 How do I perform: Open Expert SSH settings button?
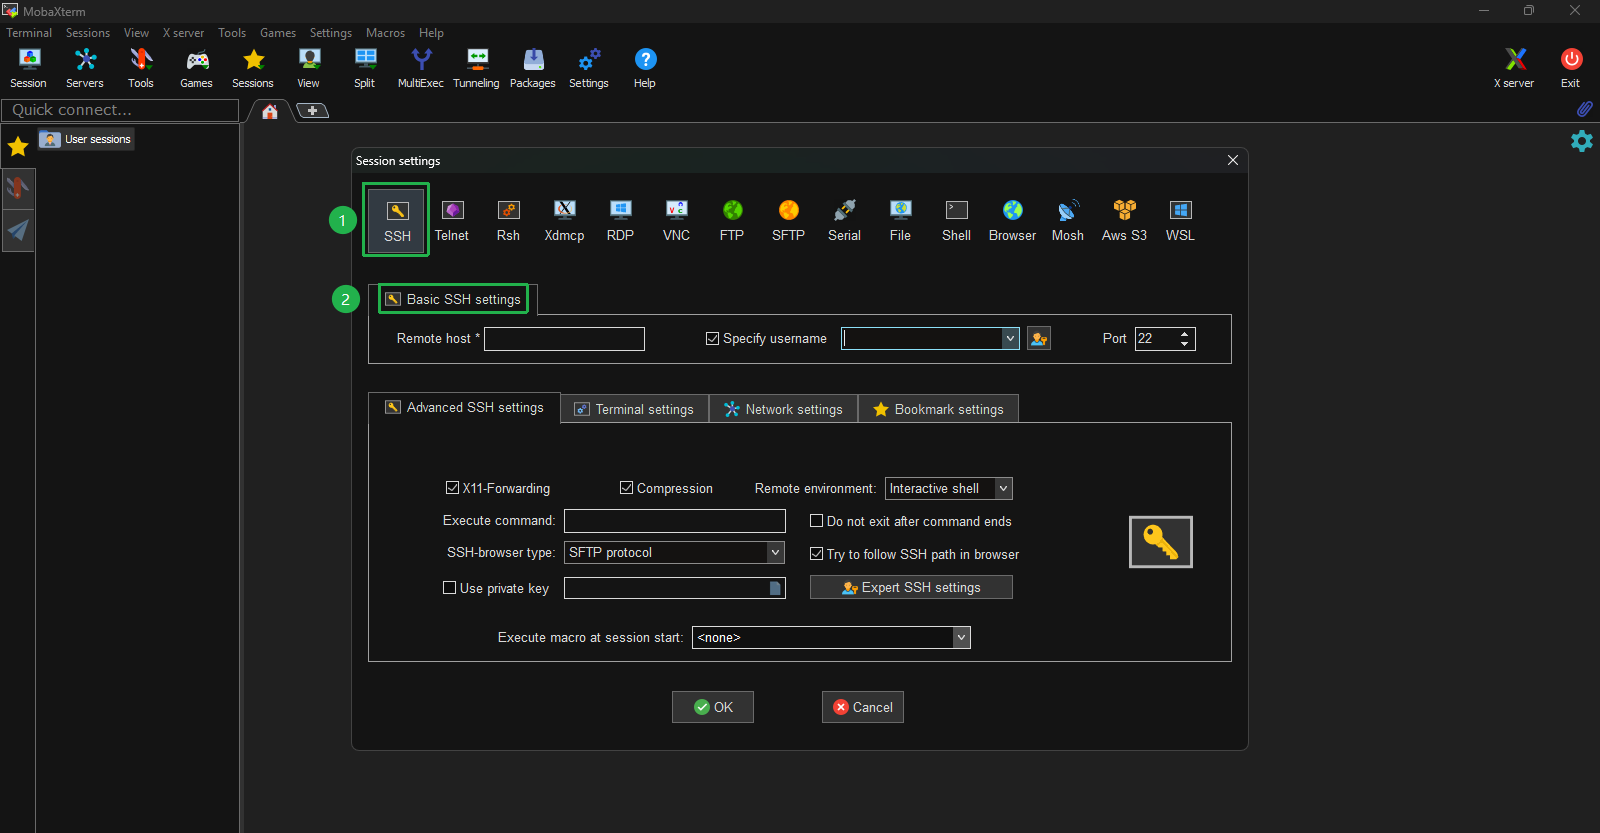click(x=911, y=587)
